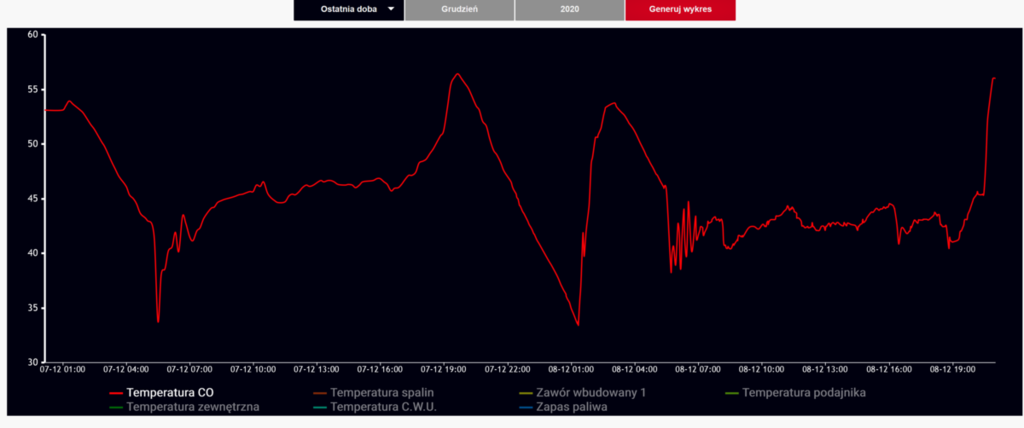
Task: Enable the Zapas paliwa legend entry
Action: click(x=571, y=407)
